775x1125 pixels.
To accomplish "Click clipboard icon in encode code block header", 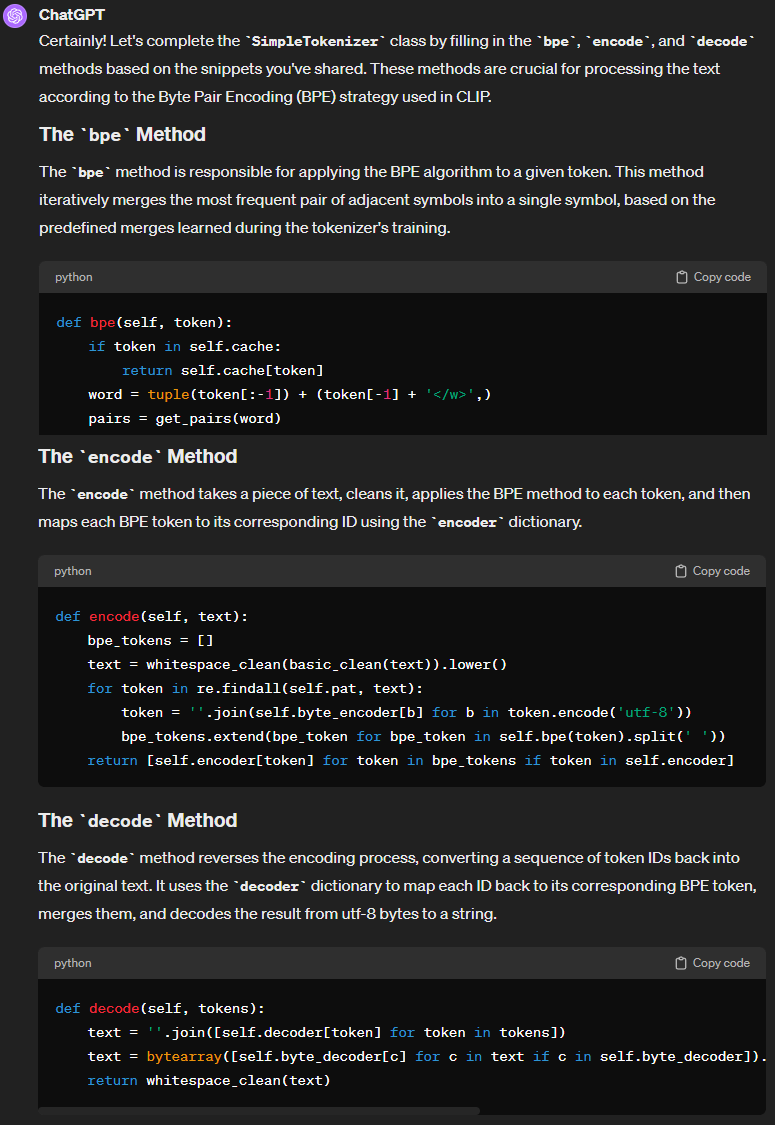I will 681,571.
